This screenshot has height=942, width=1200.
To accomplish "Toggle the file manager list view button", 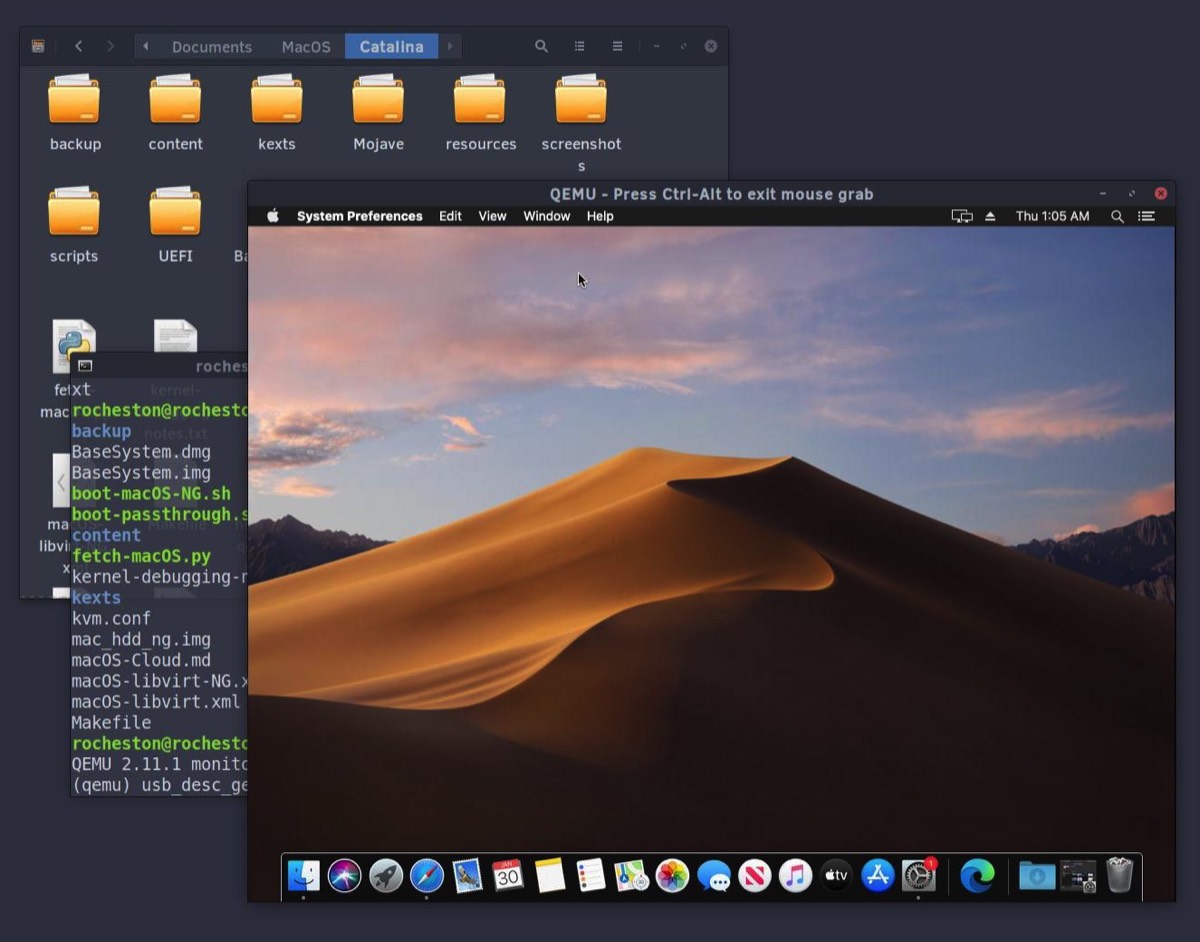I will 580,46.
